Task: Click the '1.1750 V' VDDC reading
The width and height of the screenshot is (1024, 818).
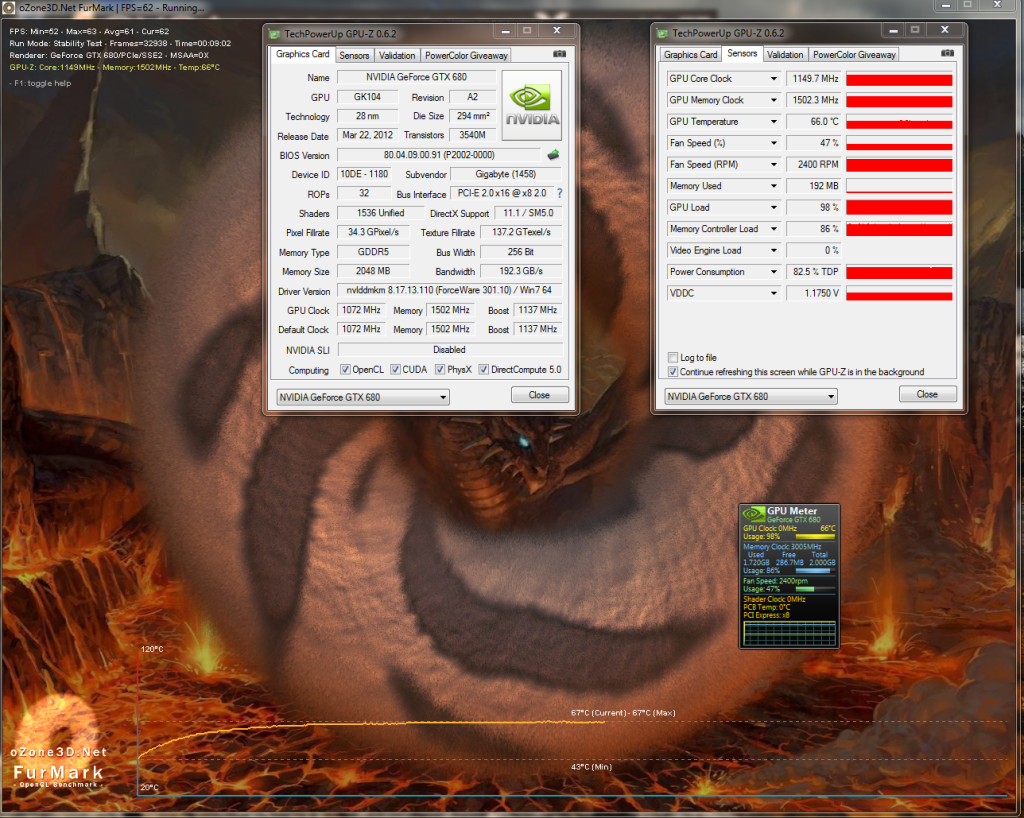Action: [x=814, y=293]
